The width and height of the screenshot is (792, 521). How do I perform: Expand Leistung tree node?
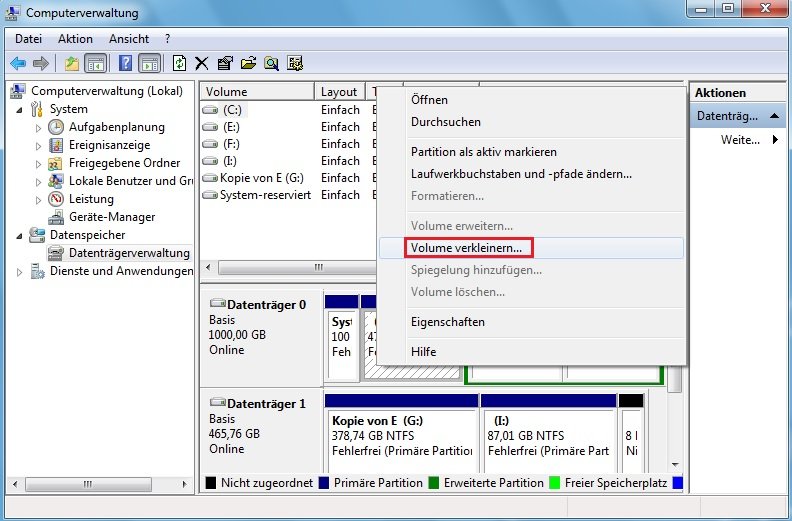pyautogui.click(x=38, y=200)
